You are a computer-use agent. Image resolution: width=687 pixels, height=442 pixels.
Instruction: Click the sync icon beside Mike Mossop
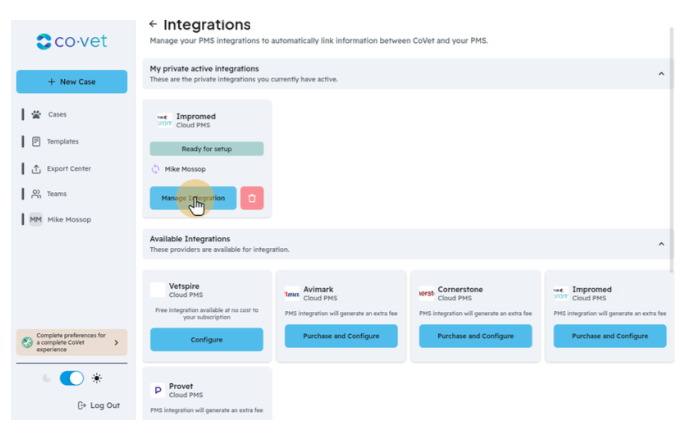(x=156, y=169)
